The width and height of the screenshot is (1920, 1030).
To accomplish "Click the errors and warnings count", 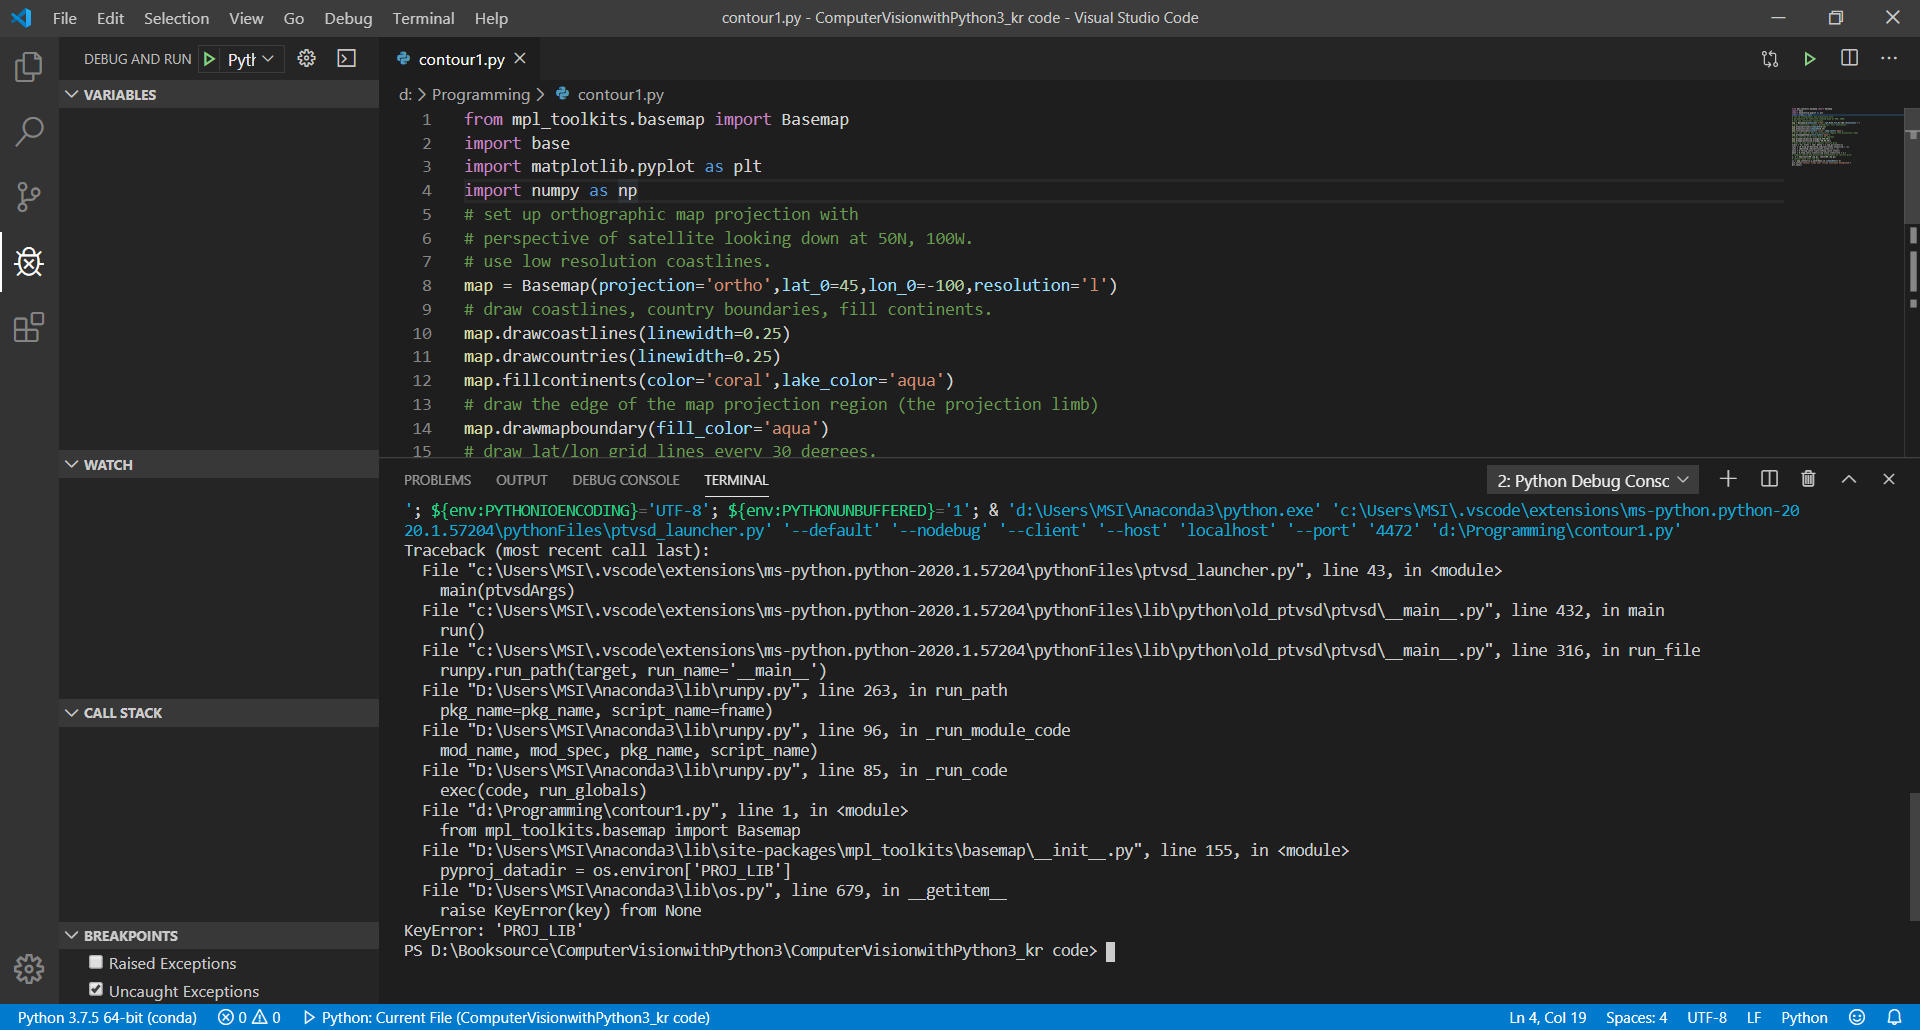I will (249, 1017).
